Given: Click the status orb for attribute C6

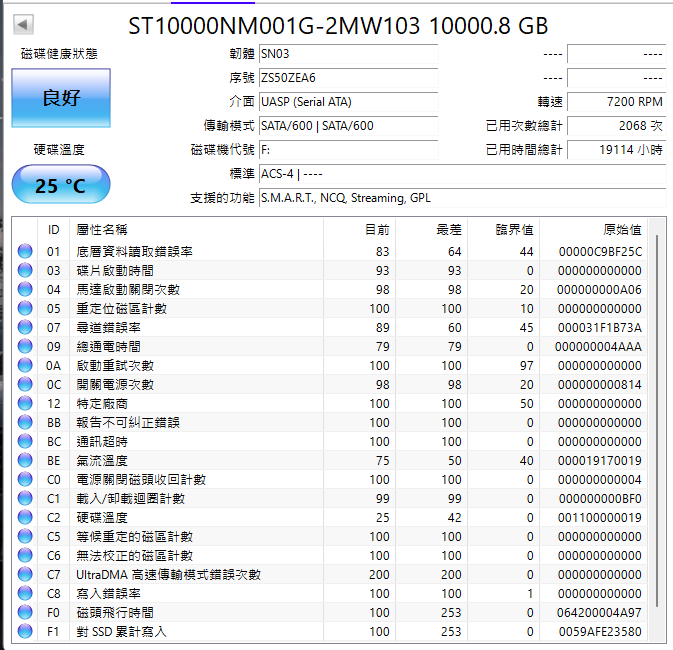Looking at the screenshot, I should click(25, 555).
